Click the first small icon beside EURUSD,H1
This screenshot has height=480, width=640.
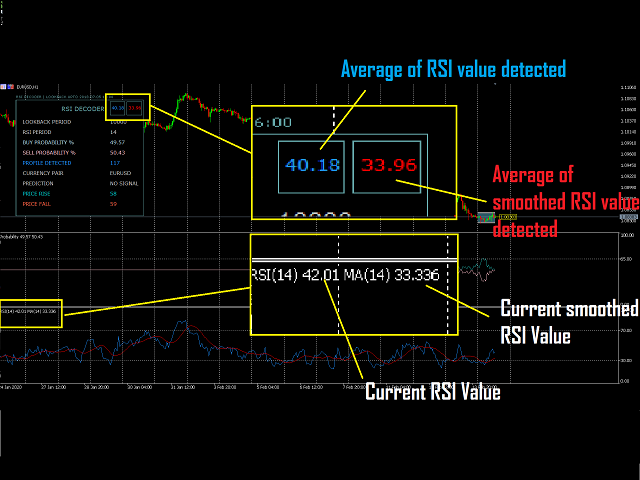click(x=3, y=87)
